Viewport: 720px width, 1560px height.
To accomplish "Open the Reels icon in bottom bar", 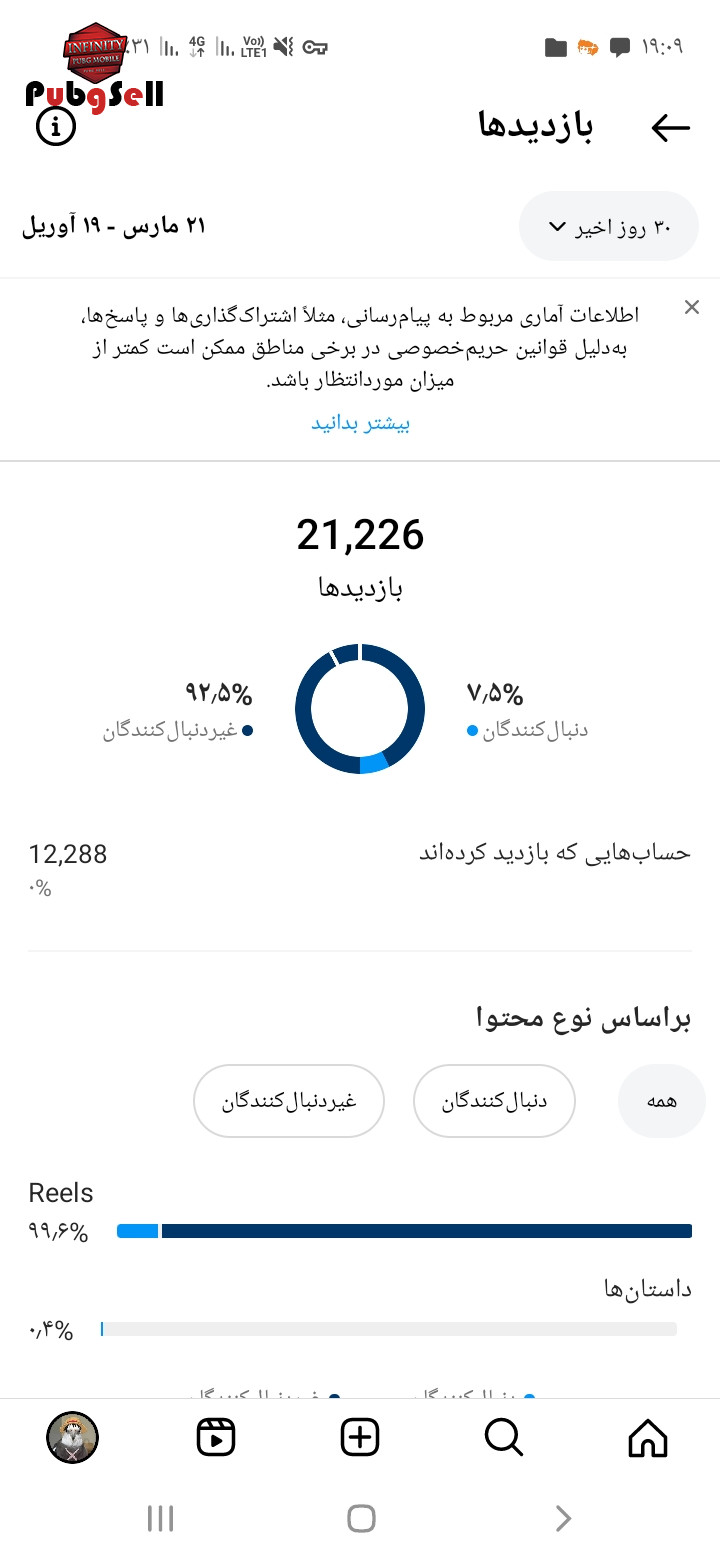I will tap(216, 1438).
